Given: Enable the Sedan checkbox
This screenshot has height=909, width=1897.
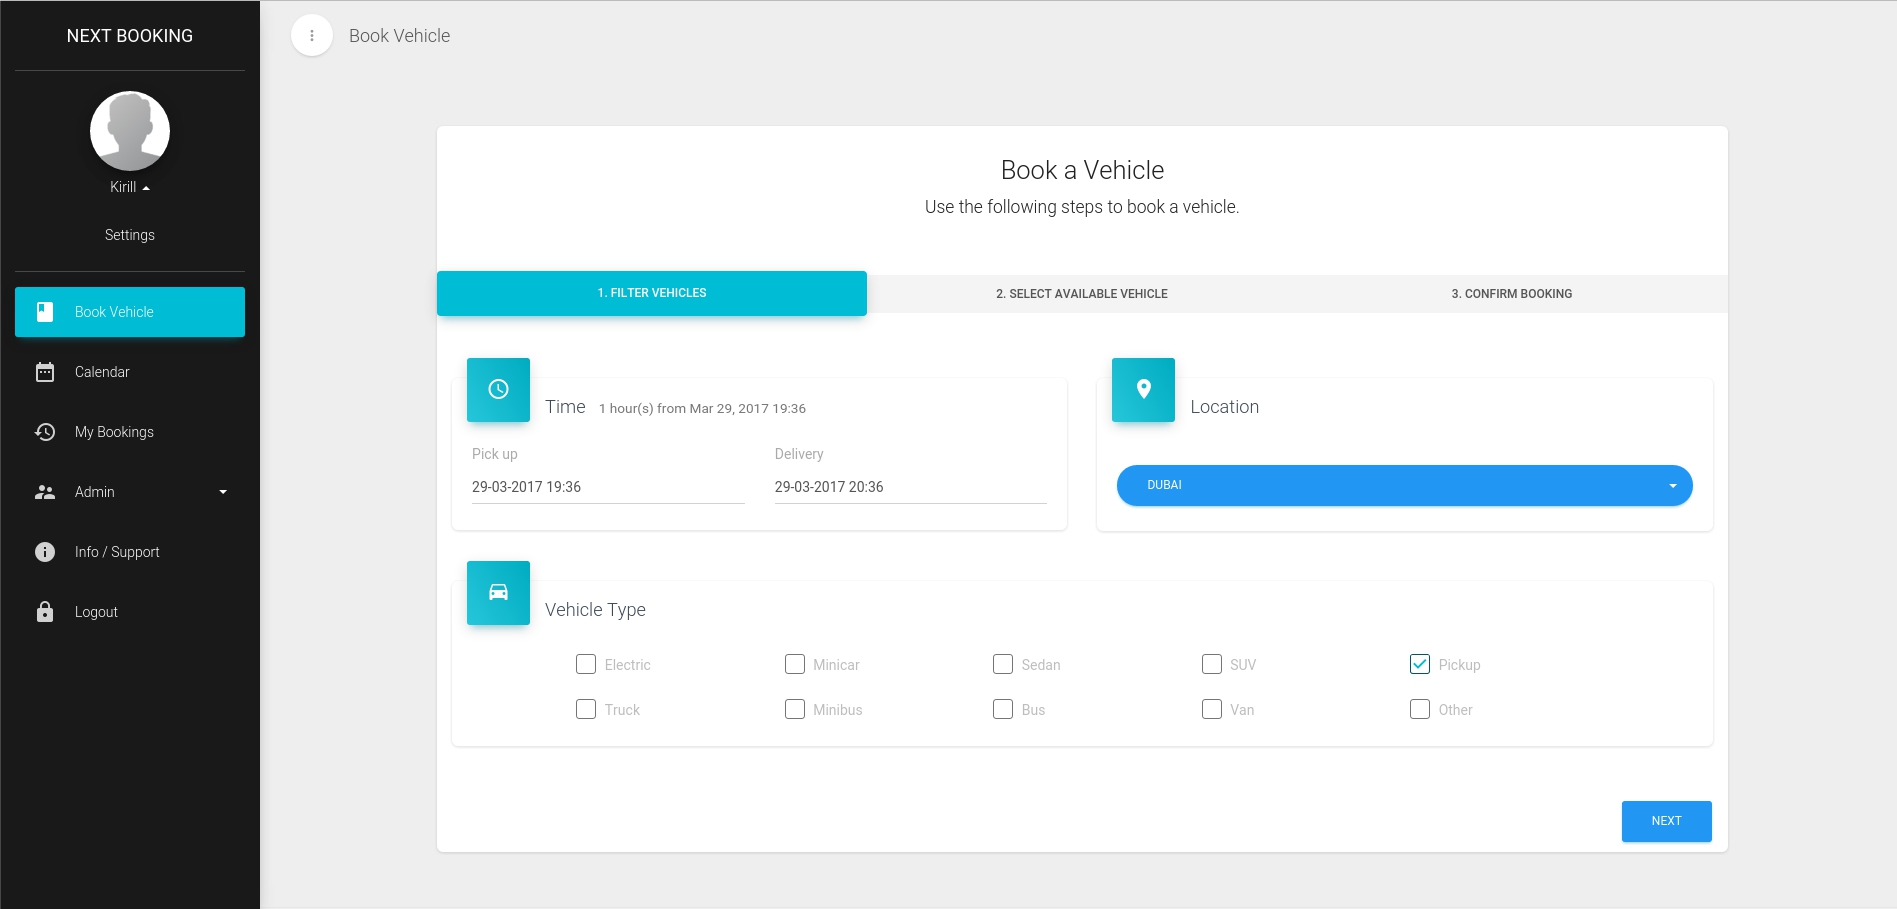Looking at the screenshot, I should [1003, 664].
